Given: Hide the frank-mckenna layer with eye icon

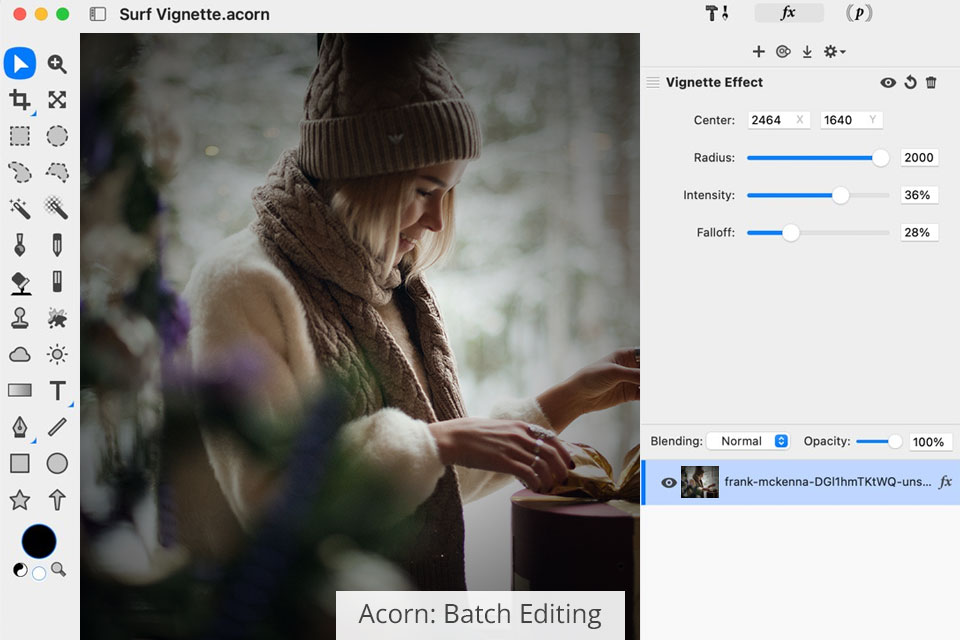Looking at the screenshot, I should click(669, 483).
